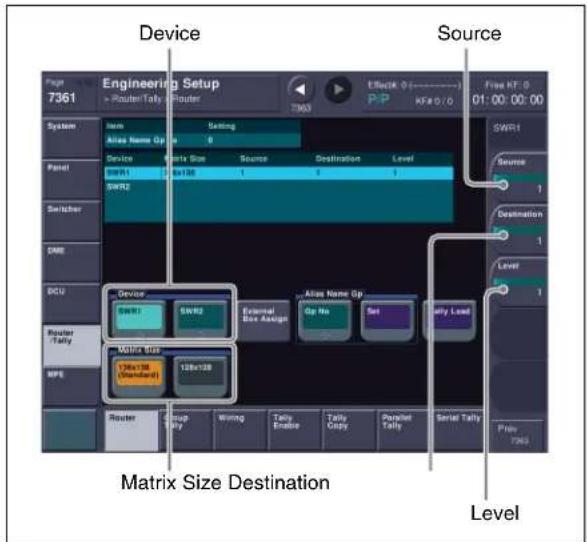
Task: Select the Alias Name Gp setting row
Action: tap(202, 140)
